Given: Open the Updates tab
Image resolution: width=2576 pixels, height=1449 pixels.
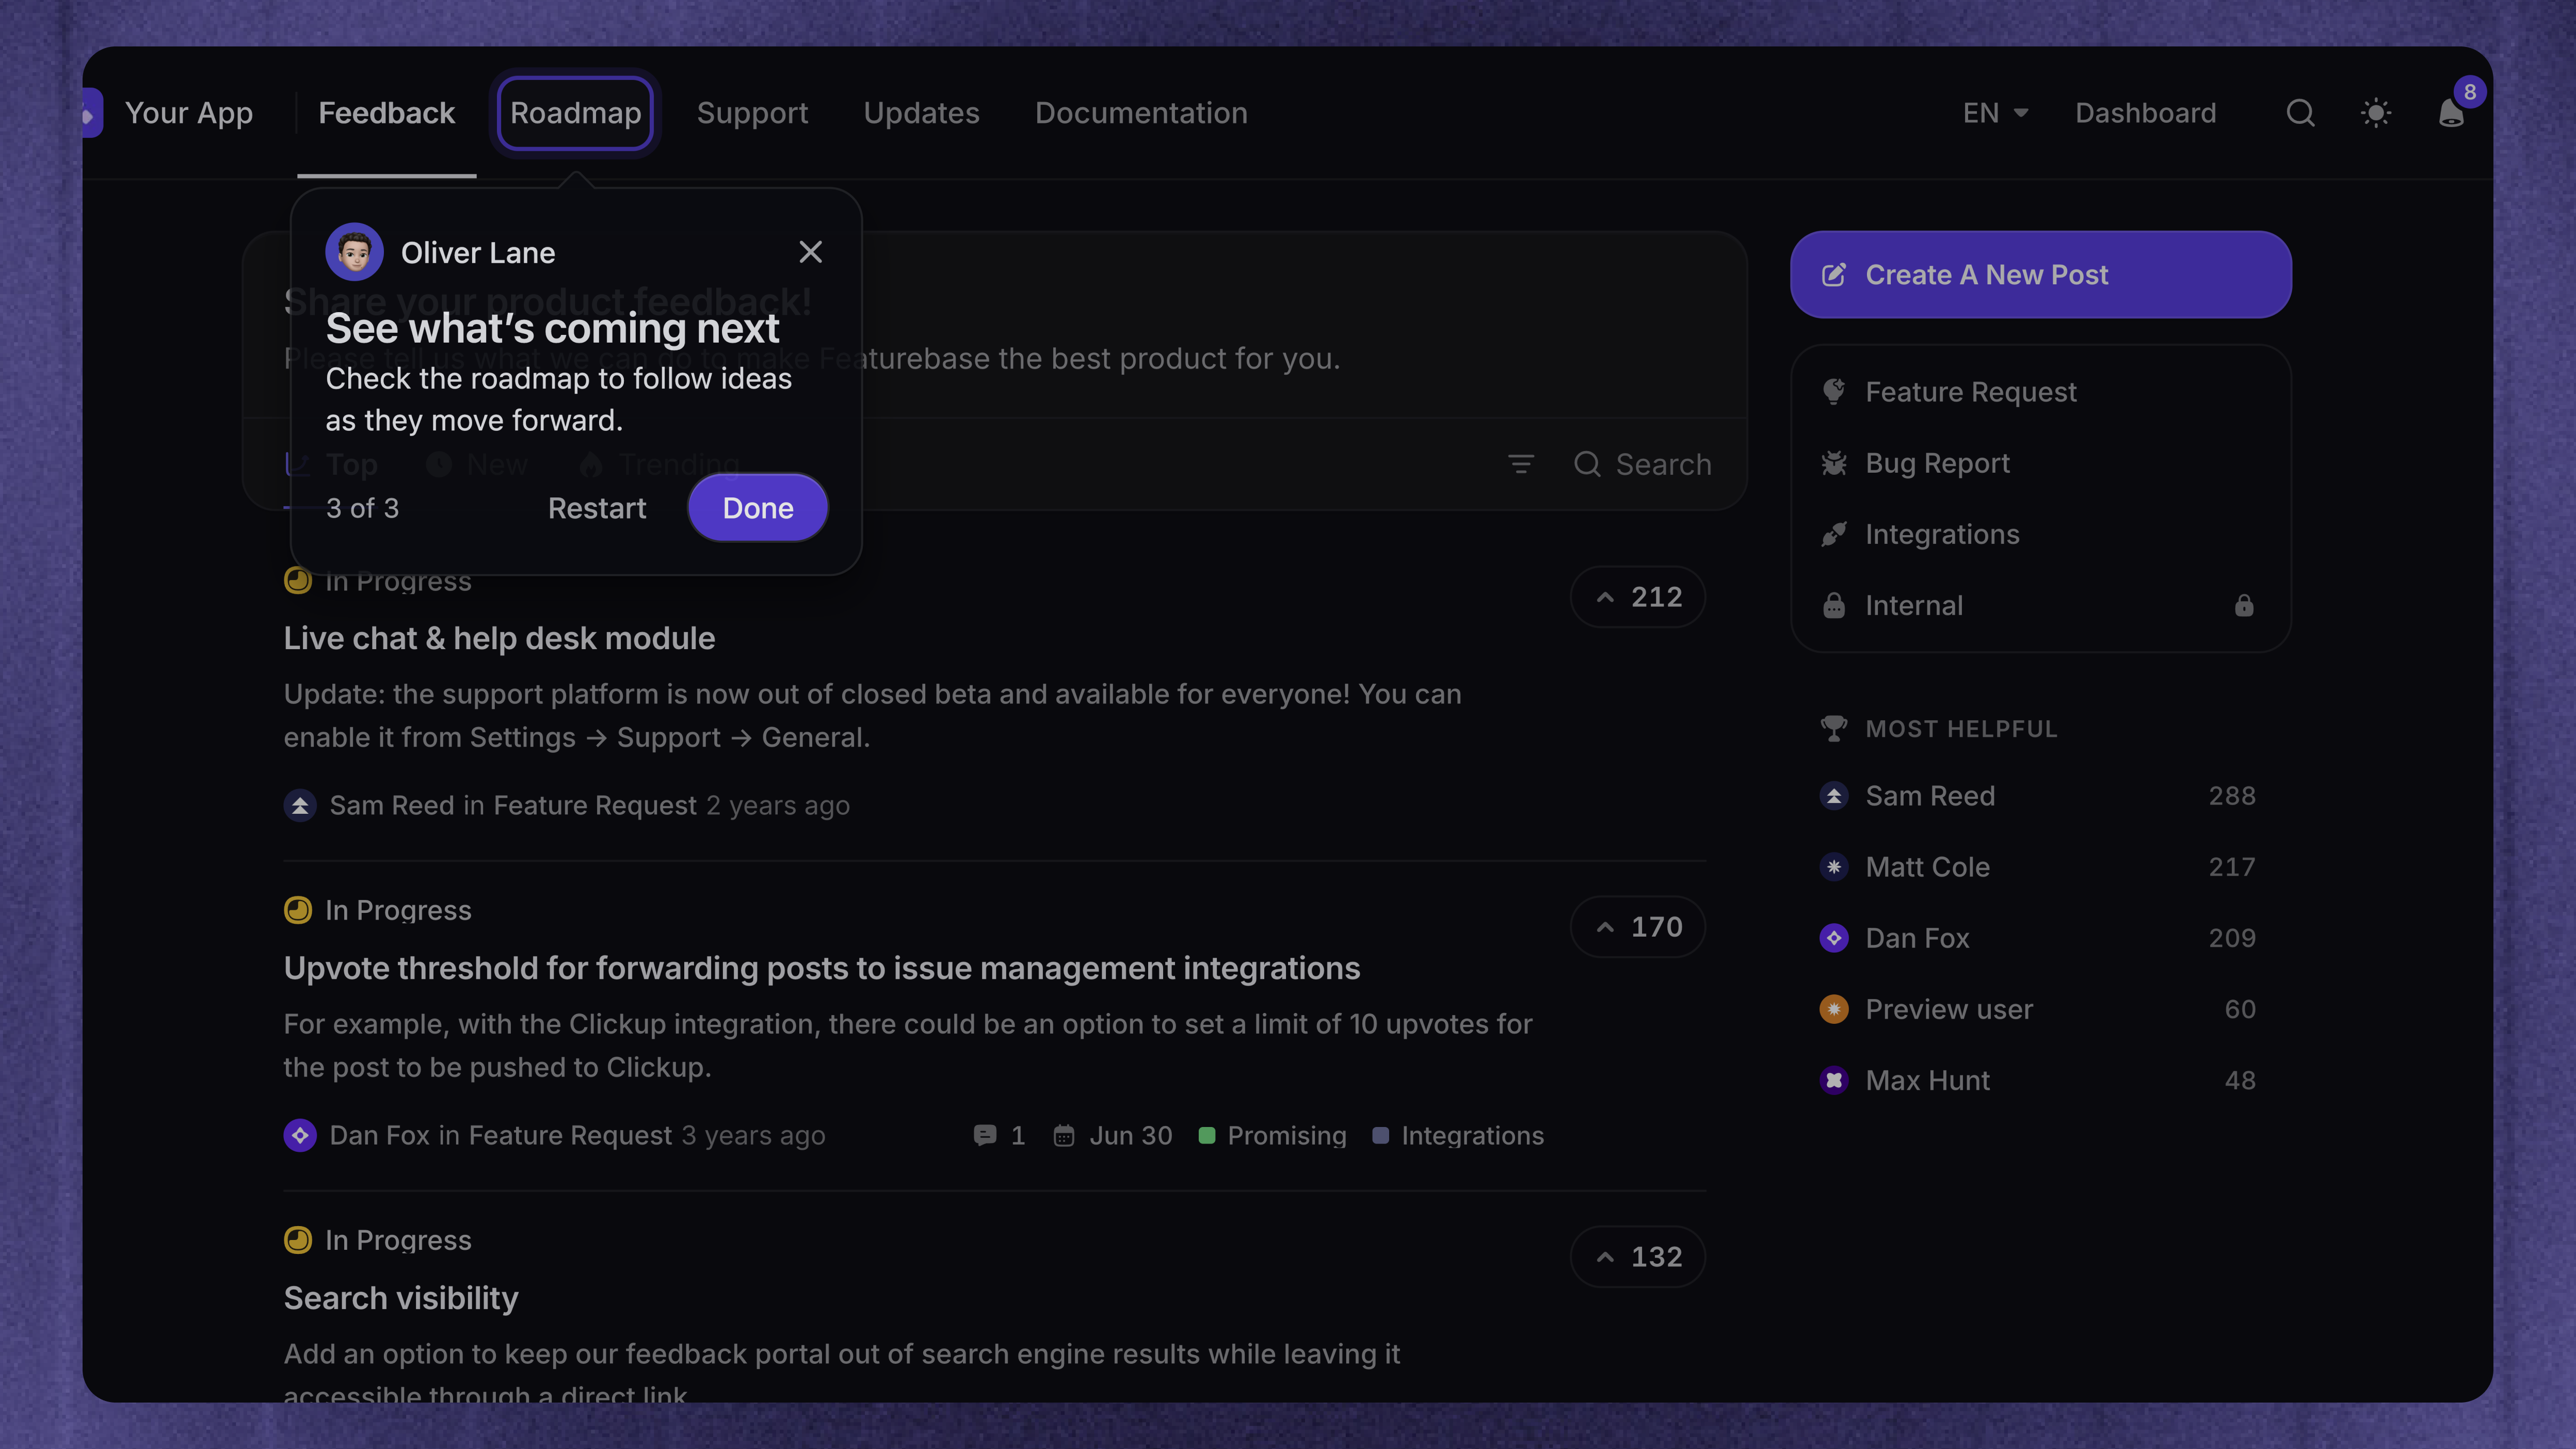Looking at the screenshot, I should point(921,113).
